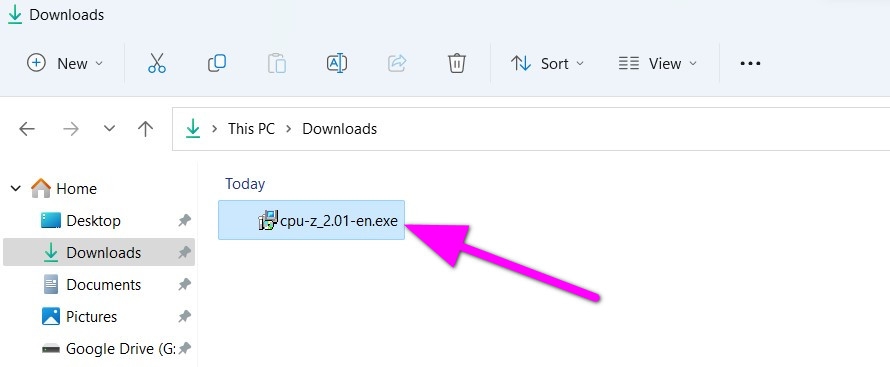
Task: Unpin Desktop using its pin icon
Action: (x=184, y=221)
